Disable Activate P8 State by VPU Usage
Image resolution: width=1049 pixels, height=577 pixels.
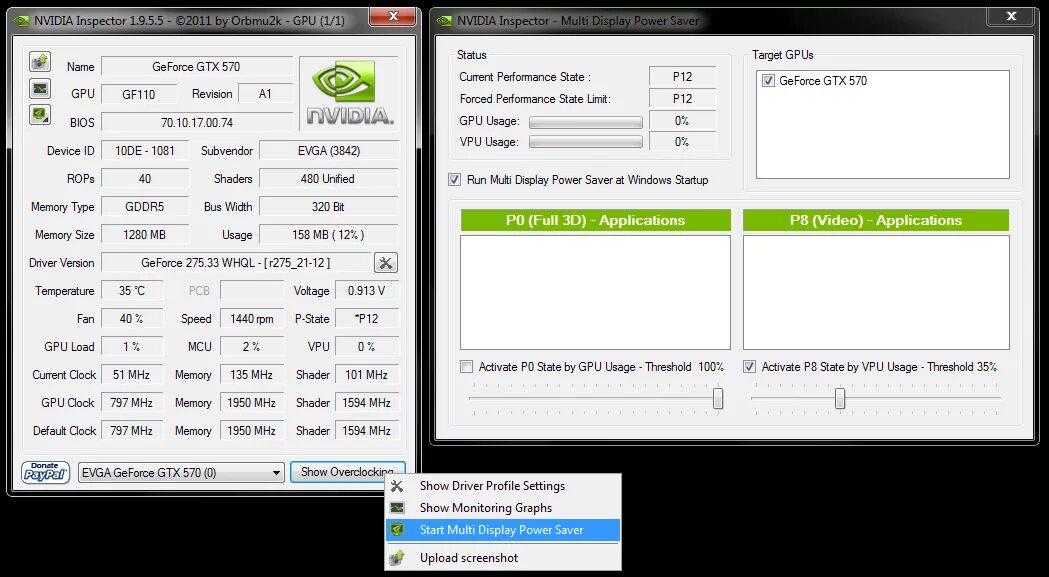click(749, 367)
